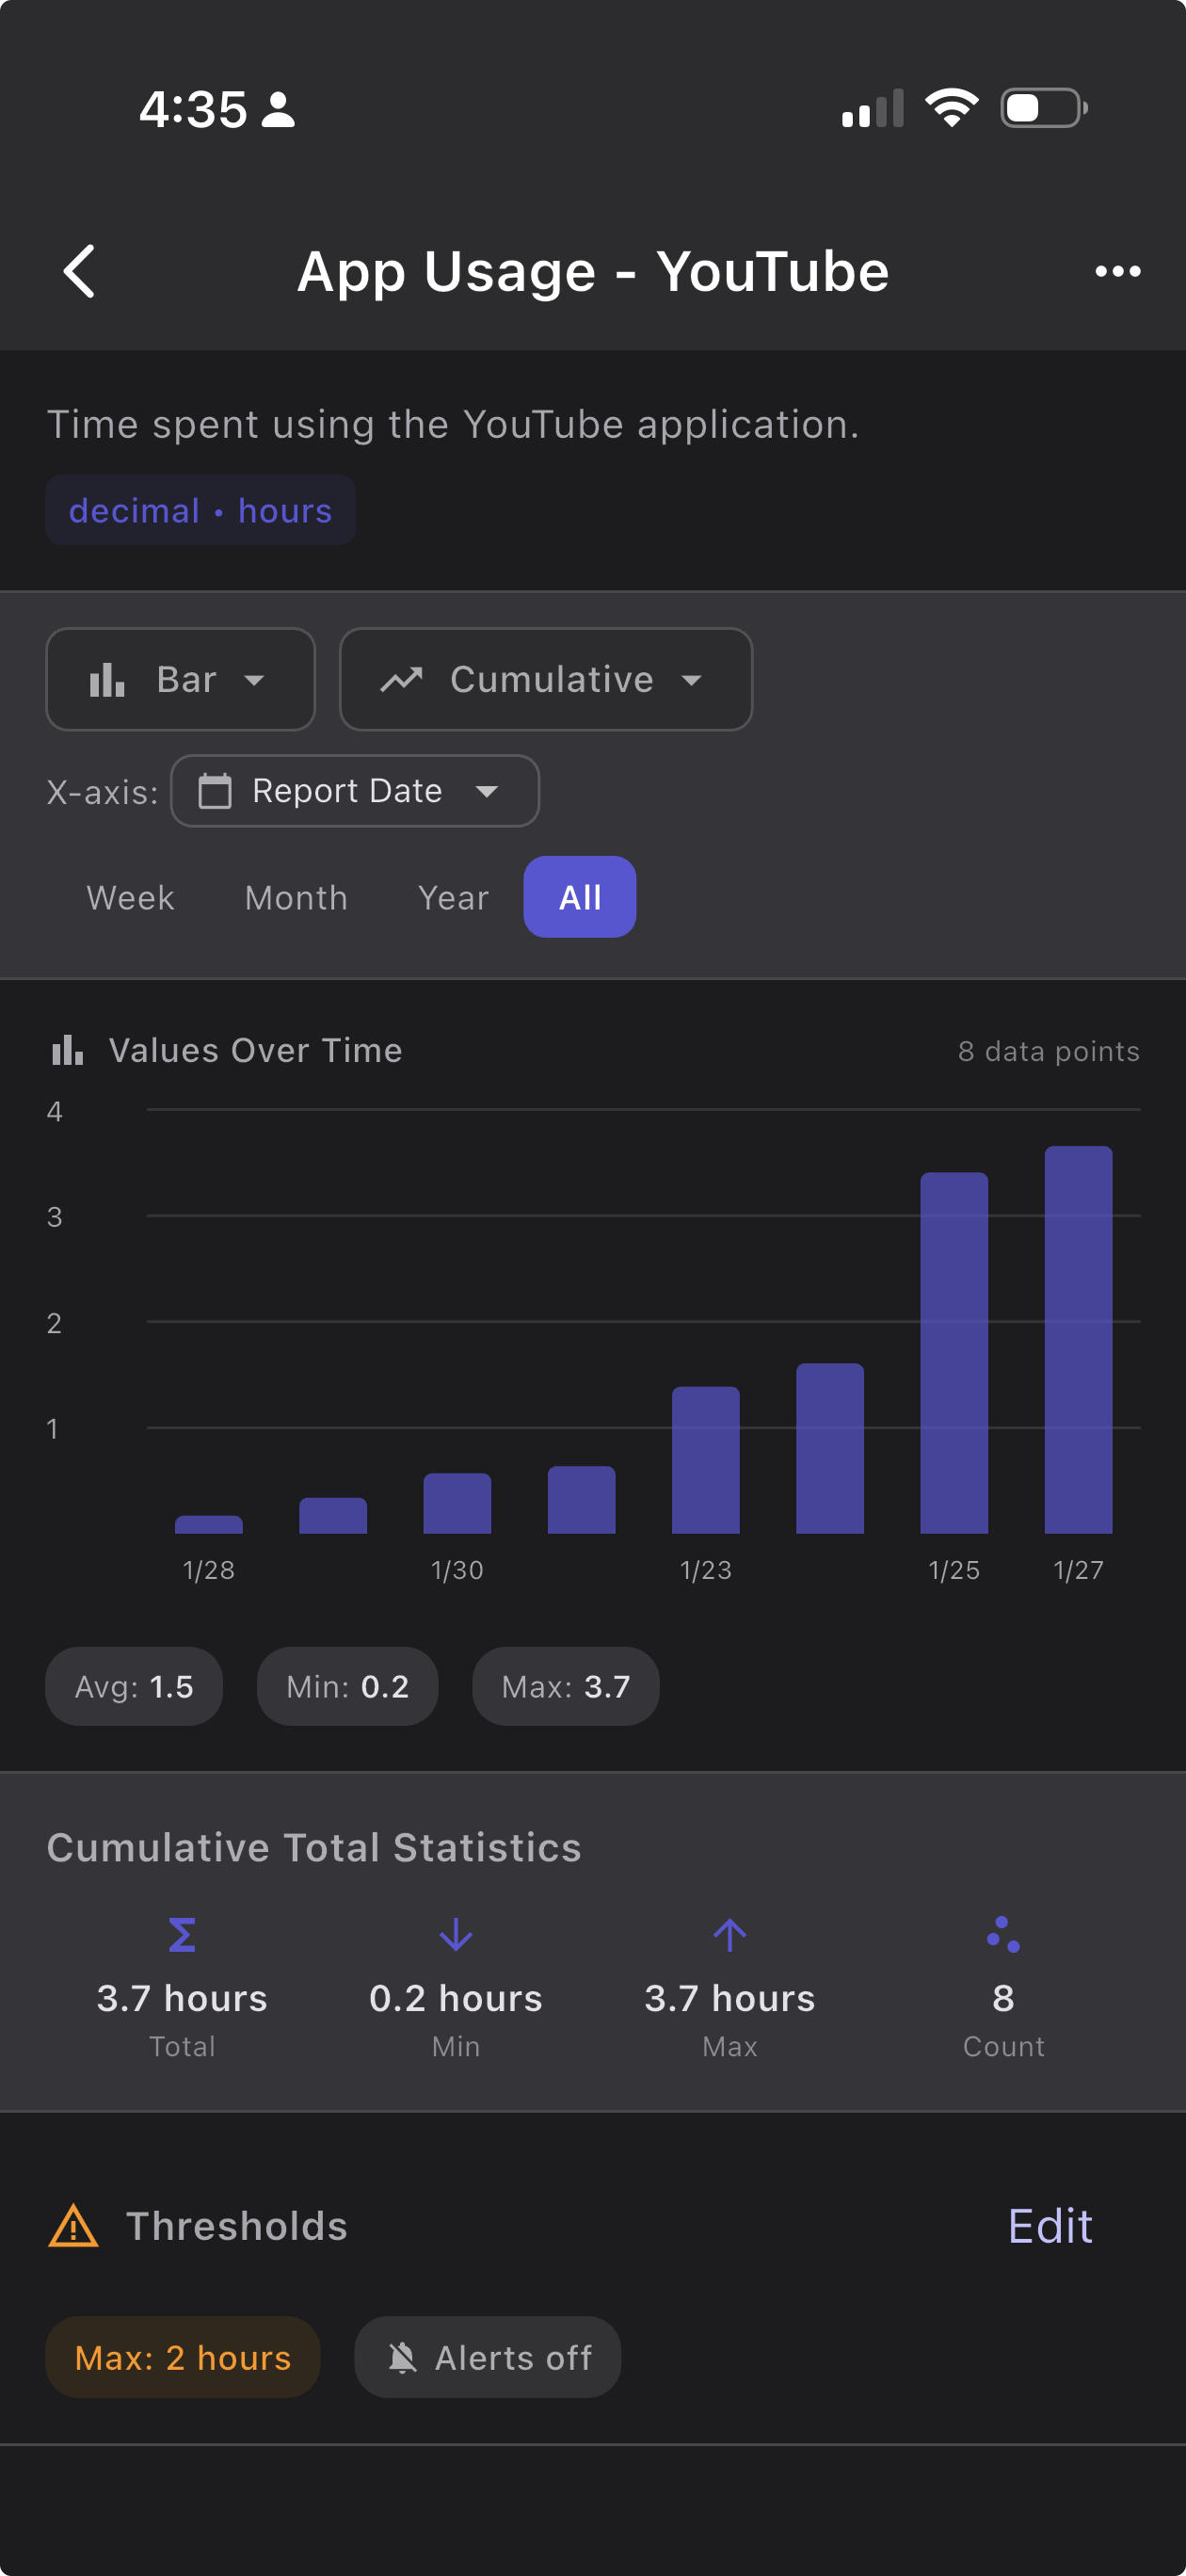Tap the sigma Total icon

click(182, 1935)
